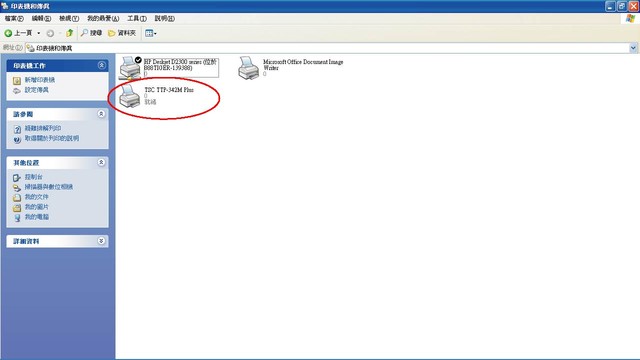Click the title bar printer folder icon
This screenshot has width=640, height=360.
5,6
